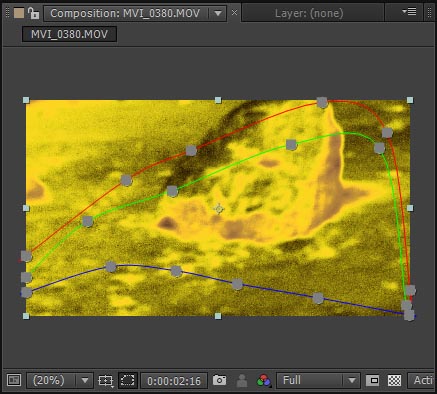Open the Active camera view selector

pos(422,380)
